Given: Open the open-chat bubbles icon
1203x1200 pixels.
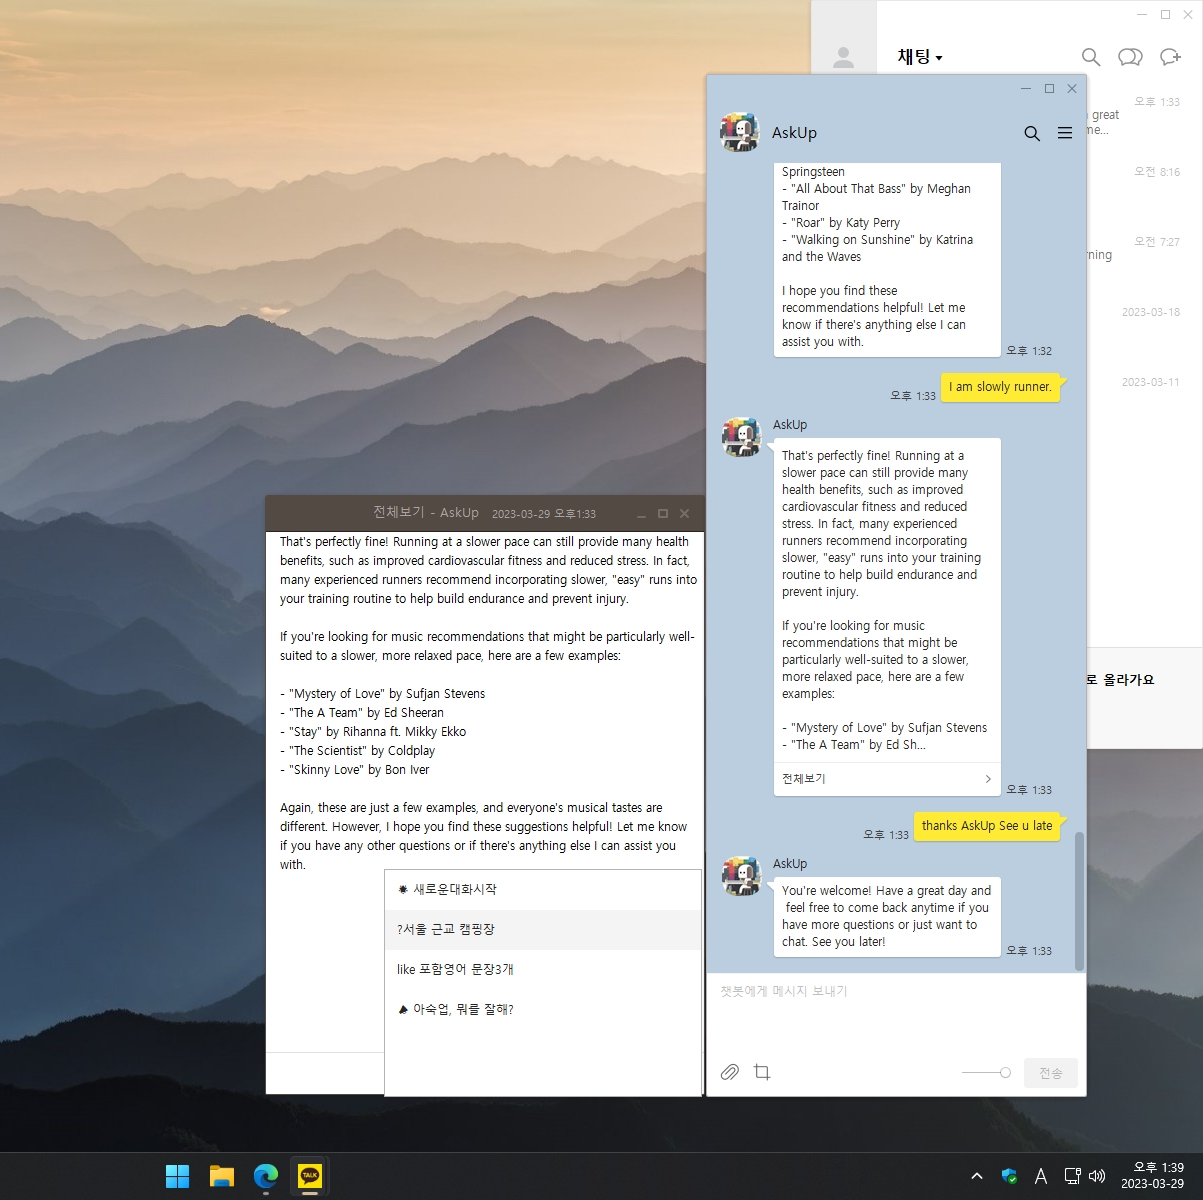Looking at the screenshot, I should click(1130, 57).
